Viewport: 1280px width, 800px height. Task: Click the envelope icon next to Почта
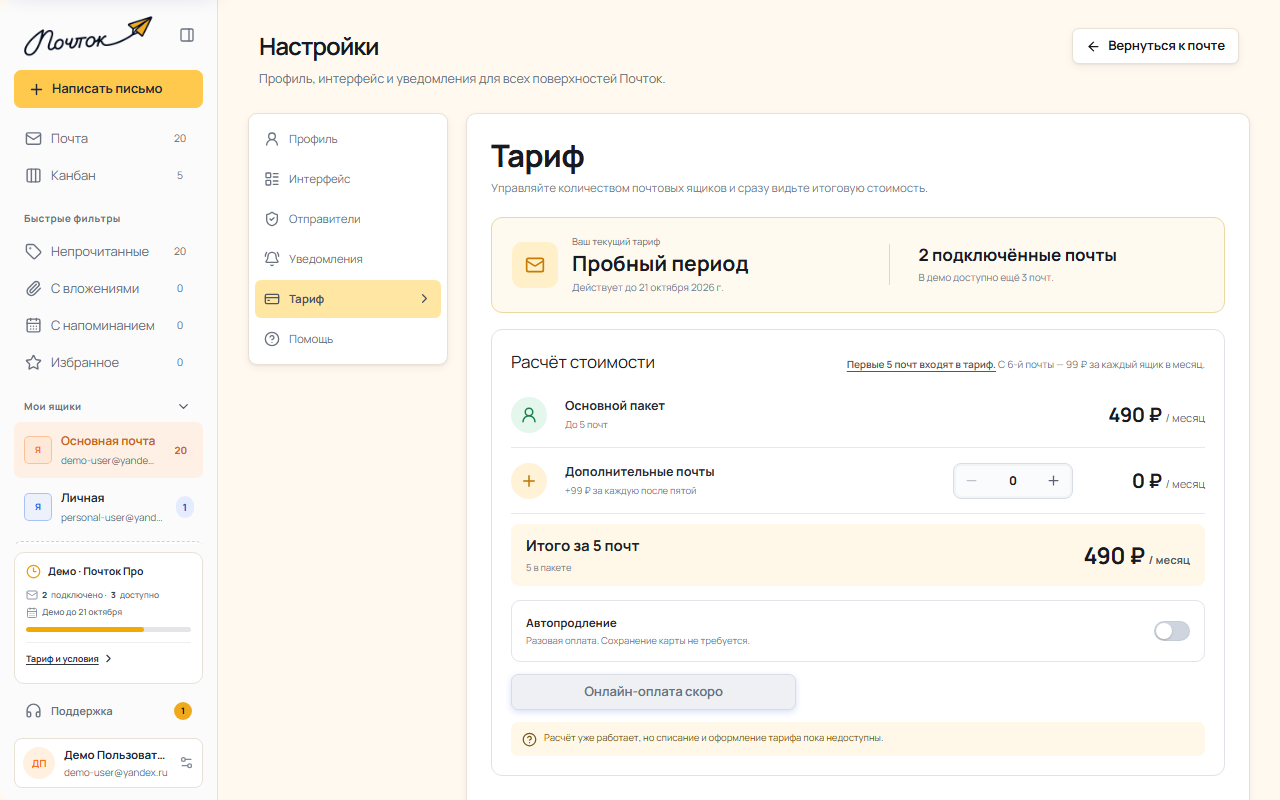coord(33,138)
